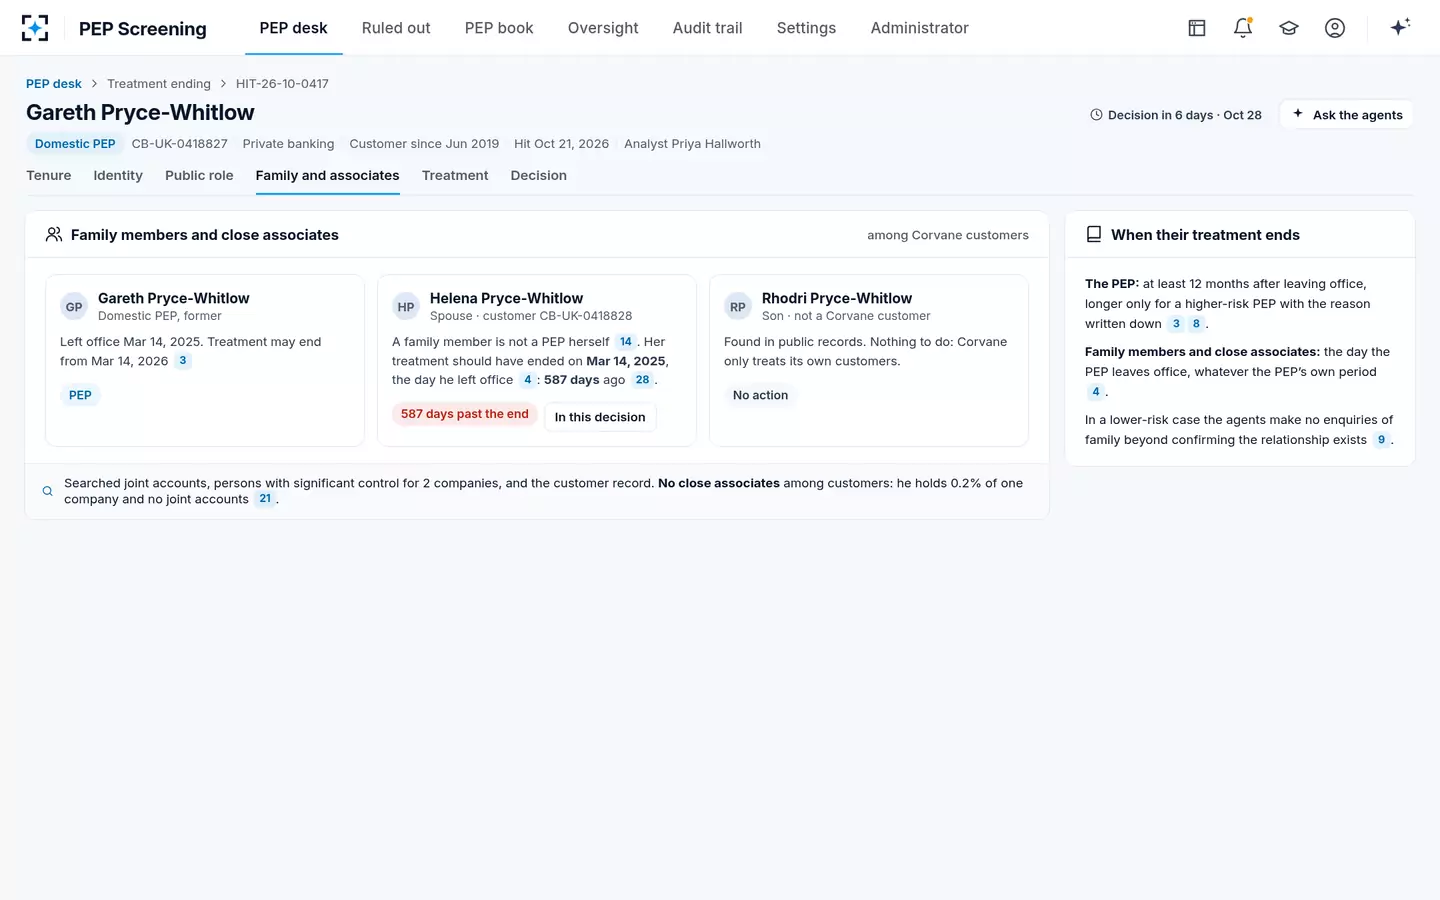Image resolution: width=1440 pixels, height=900 pixels.
Task: Click the No action tag on Rhodri's card
Action: click(761, 395)
